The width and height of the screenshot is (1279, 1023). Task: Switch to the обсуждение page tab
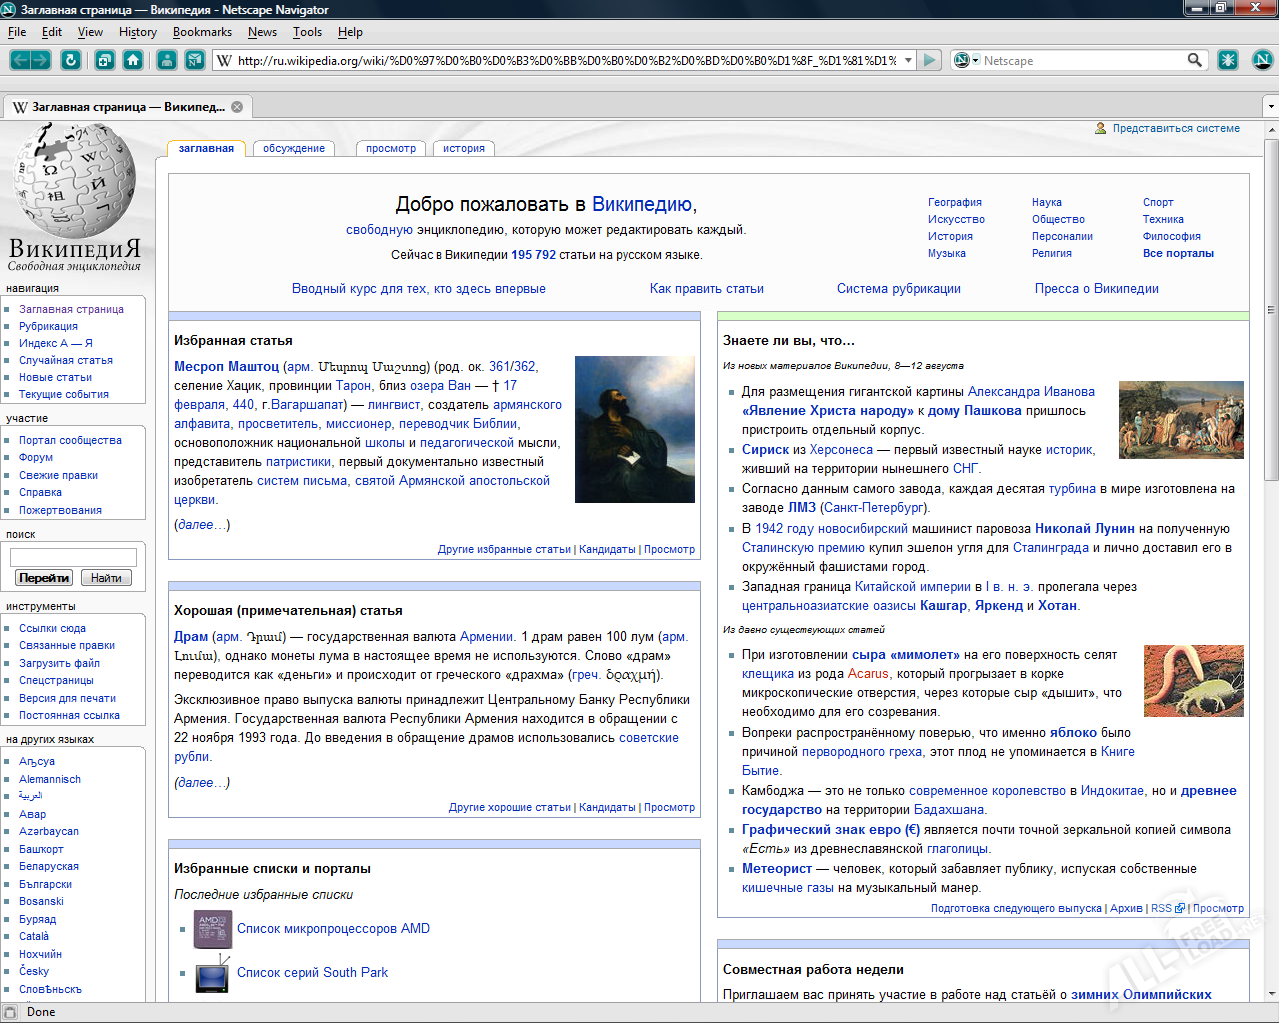pyautogui.click(x=294, y=148)
